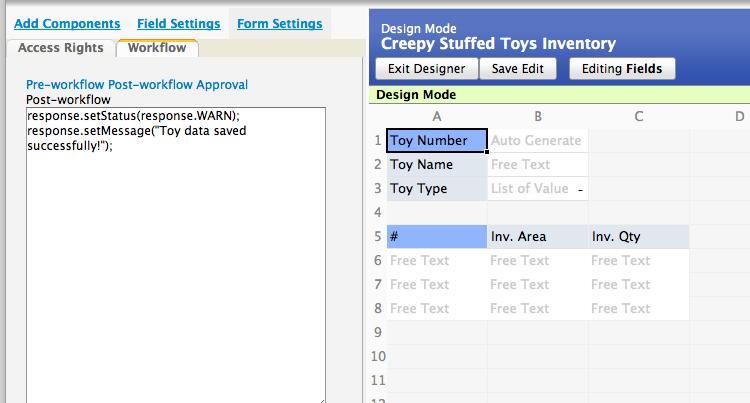The height and width of the screenshot is (403, 750).
Task: Click the Toy Type label cell
Action: [436, 189]
